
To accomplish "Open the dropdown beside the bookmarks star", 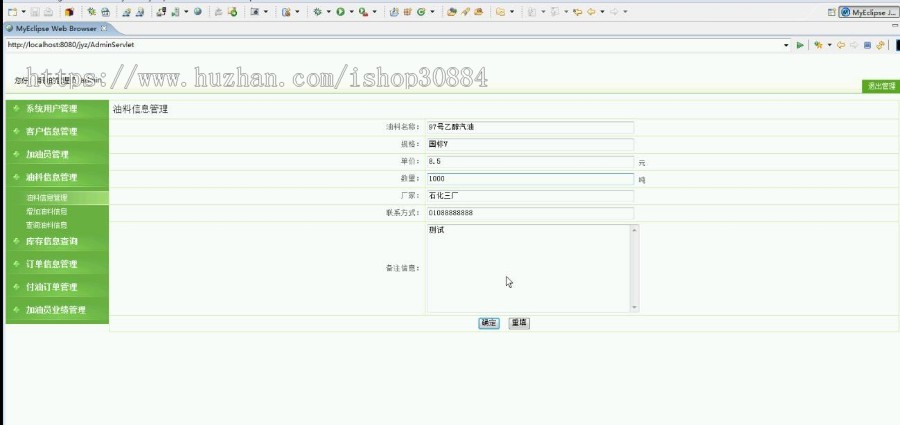I will coord(829,45).
